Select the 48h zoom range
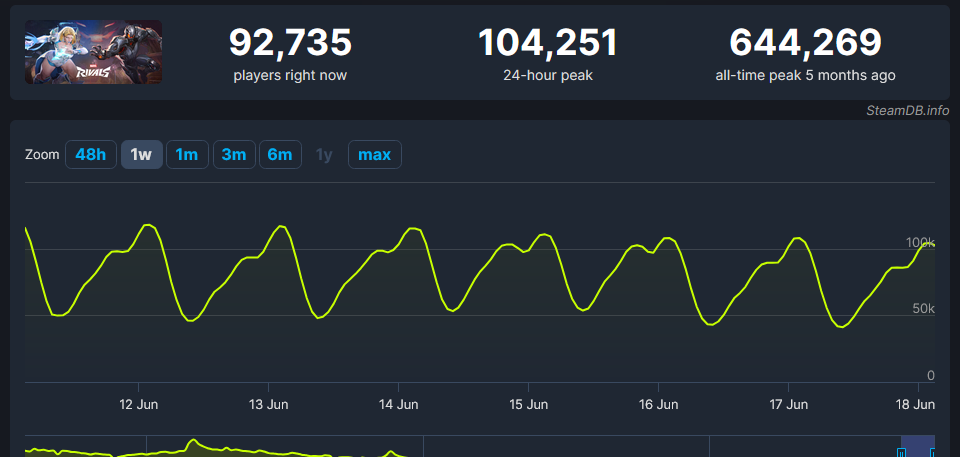This screenshot has height=457, width=960. point(91,154)
